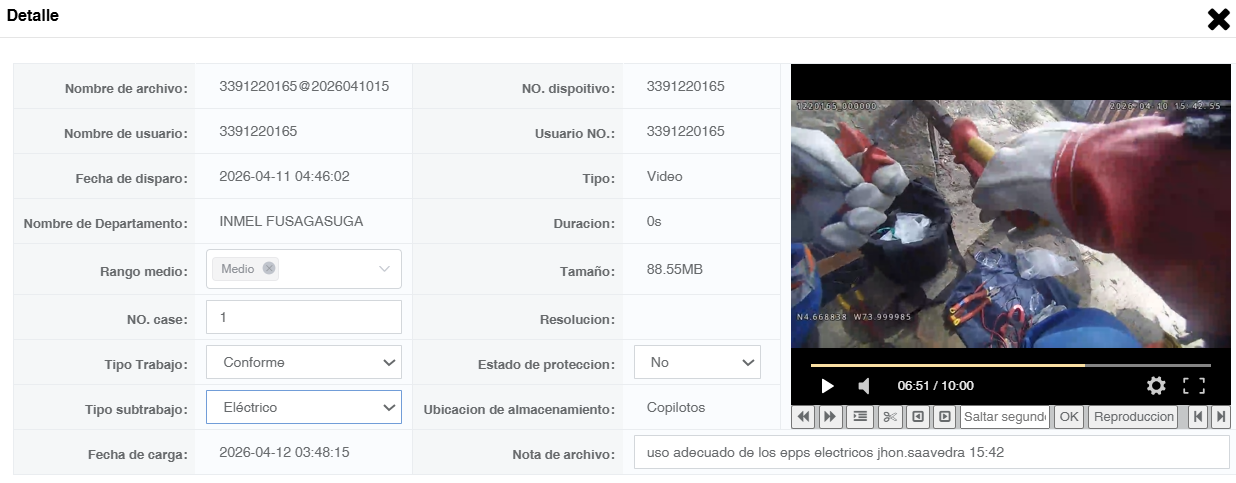This screenshot has height=483, width=1236.
Task: Click the Saltar segundos input field
Action: point(1005,417)
